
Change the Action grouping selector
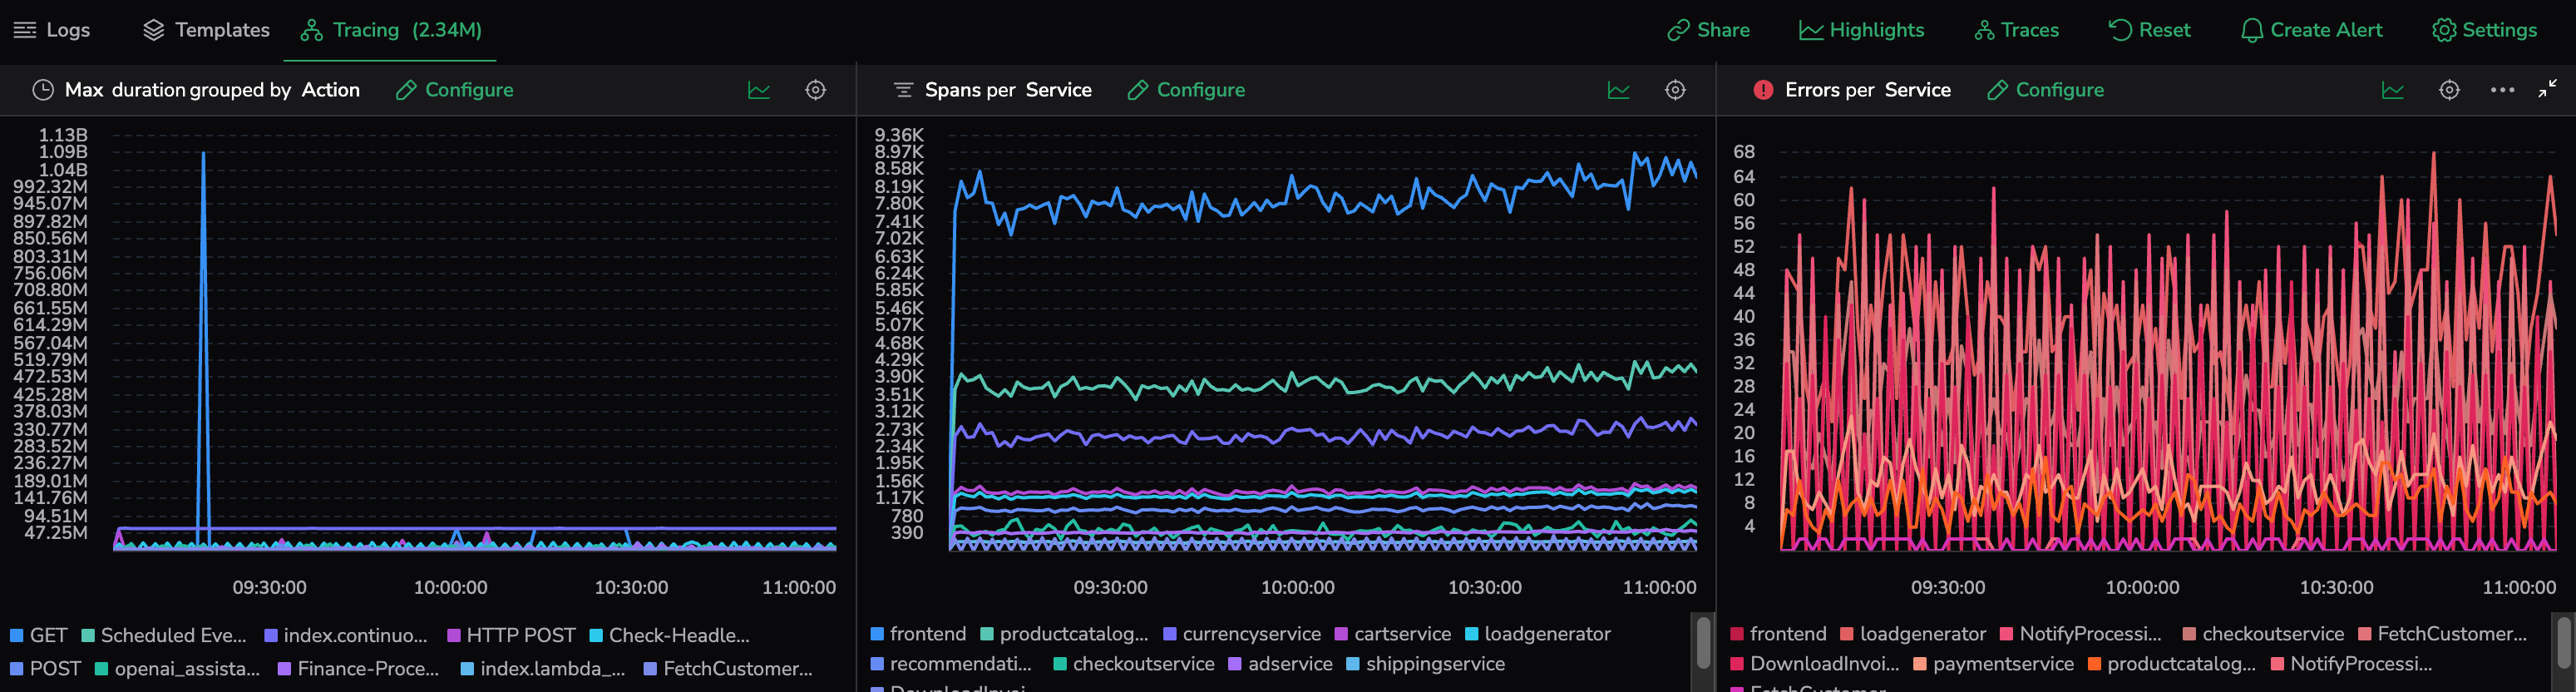330,90
